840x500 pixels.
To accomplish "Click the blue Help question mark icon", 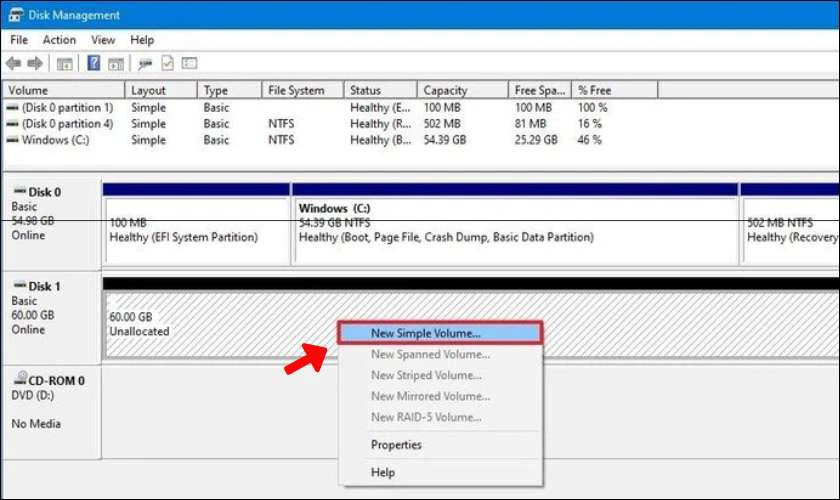I will coord(93,63).
